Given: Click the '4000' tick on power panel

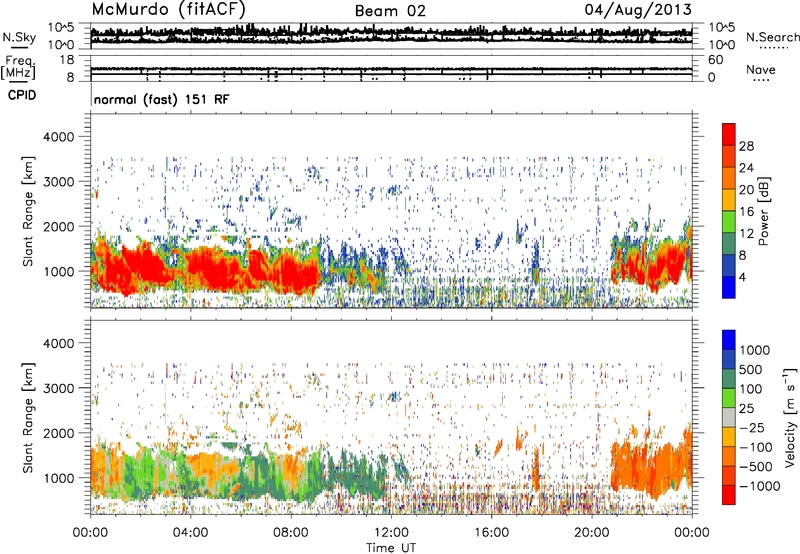Looking at the screenshot, I should coord(59,137).
